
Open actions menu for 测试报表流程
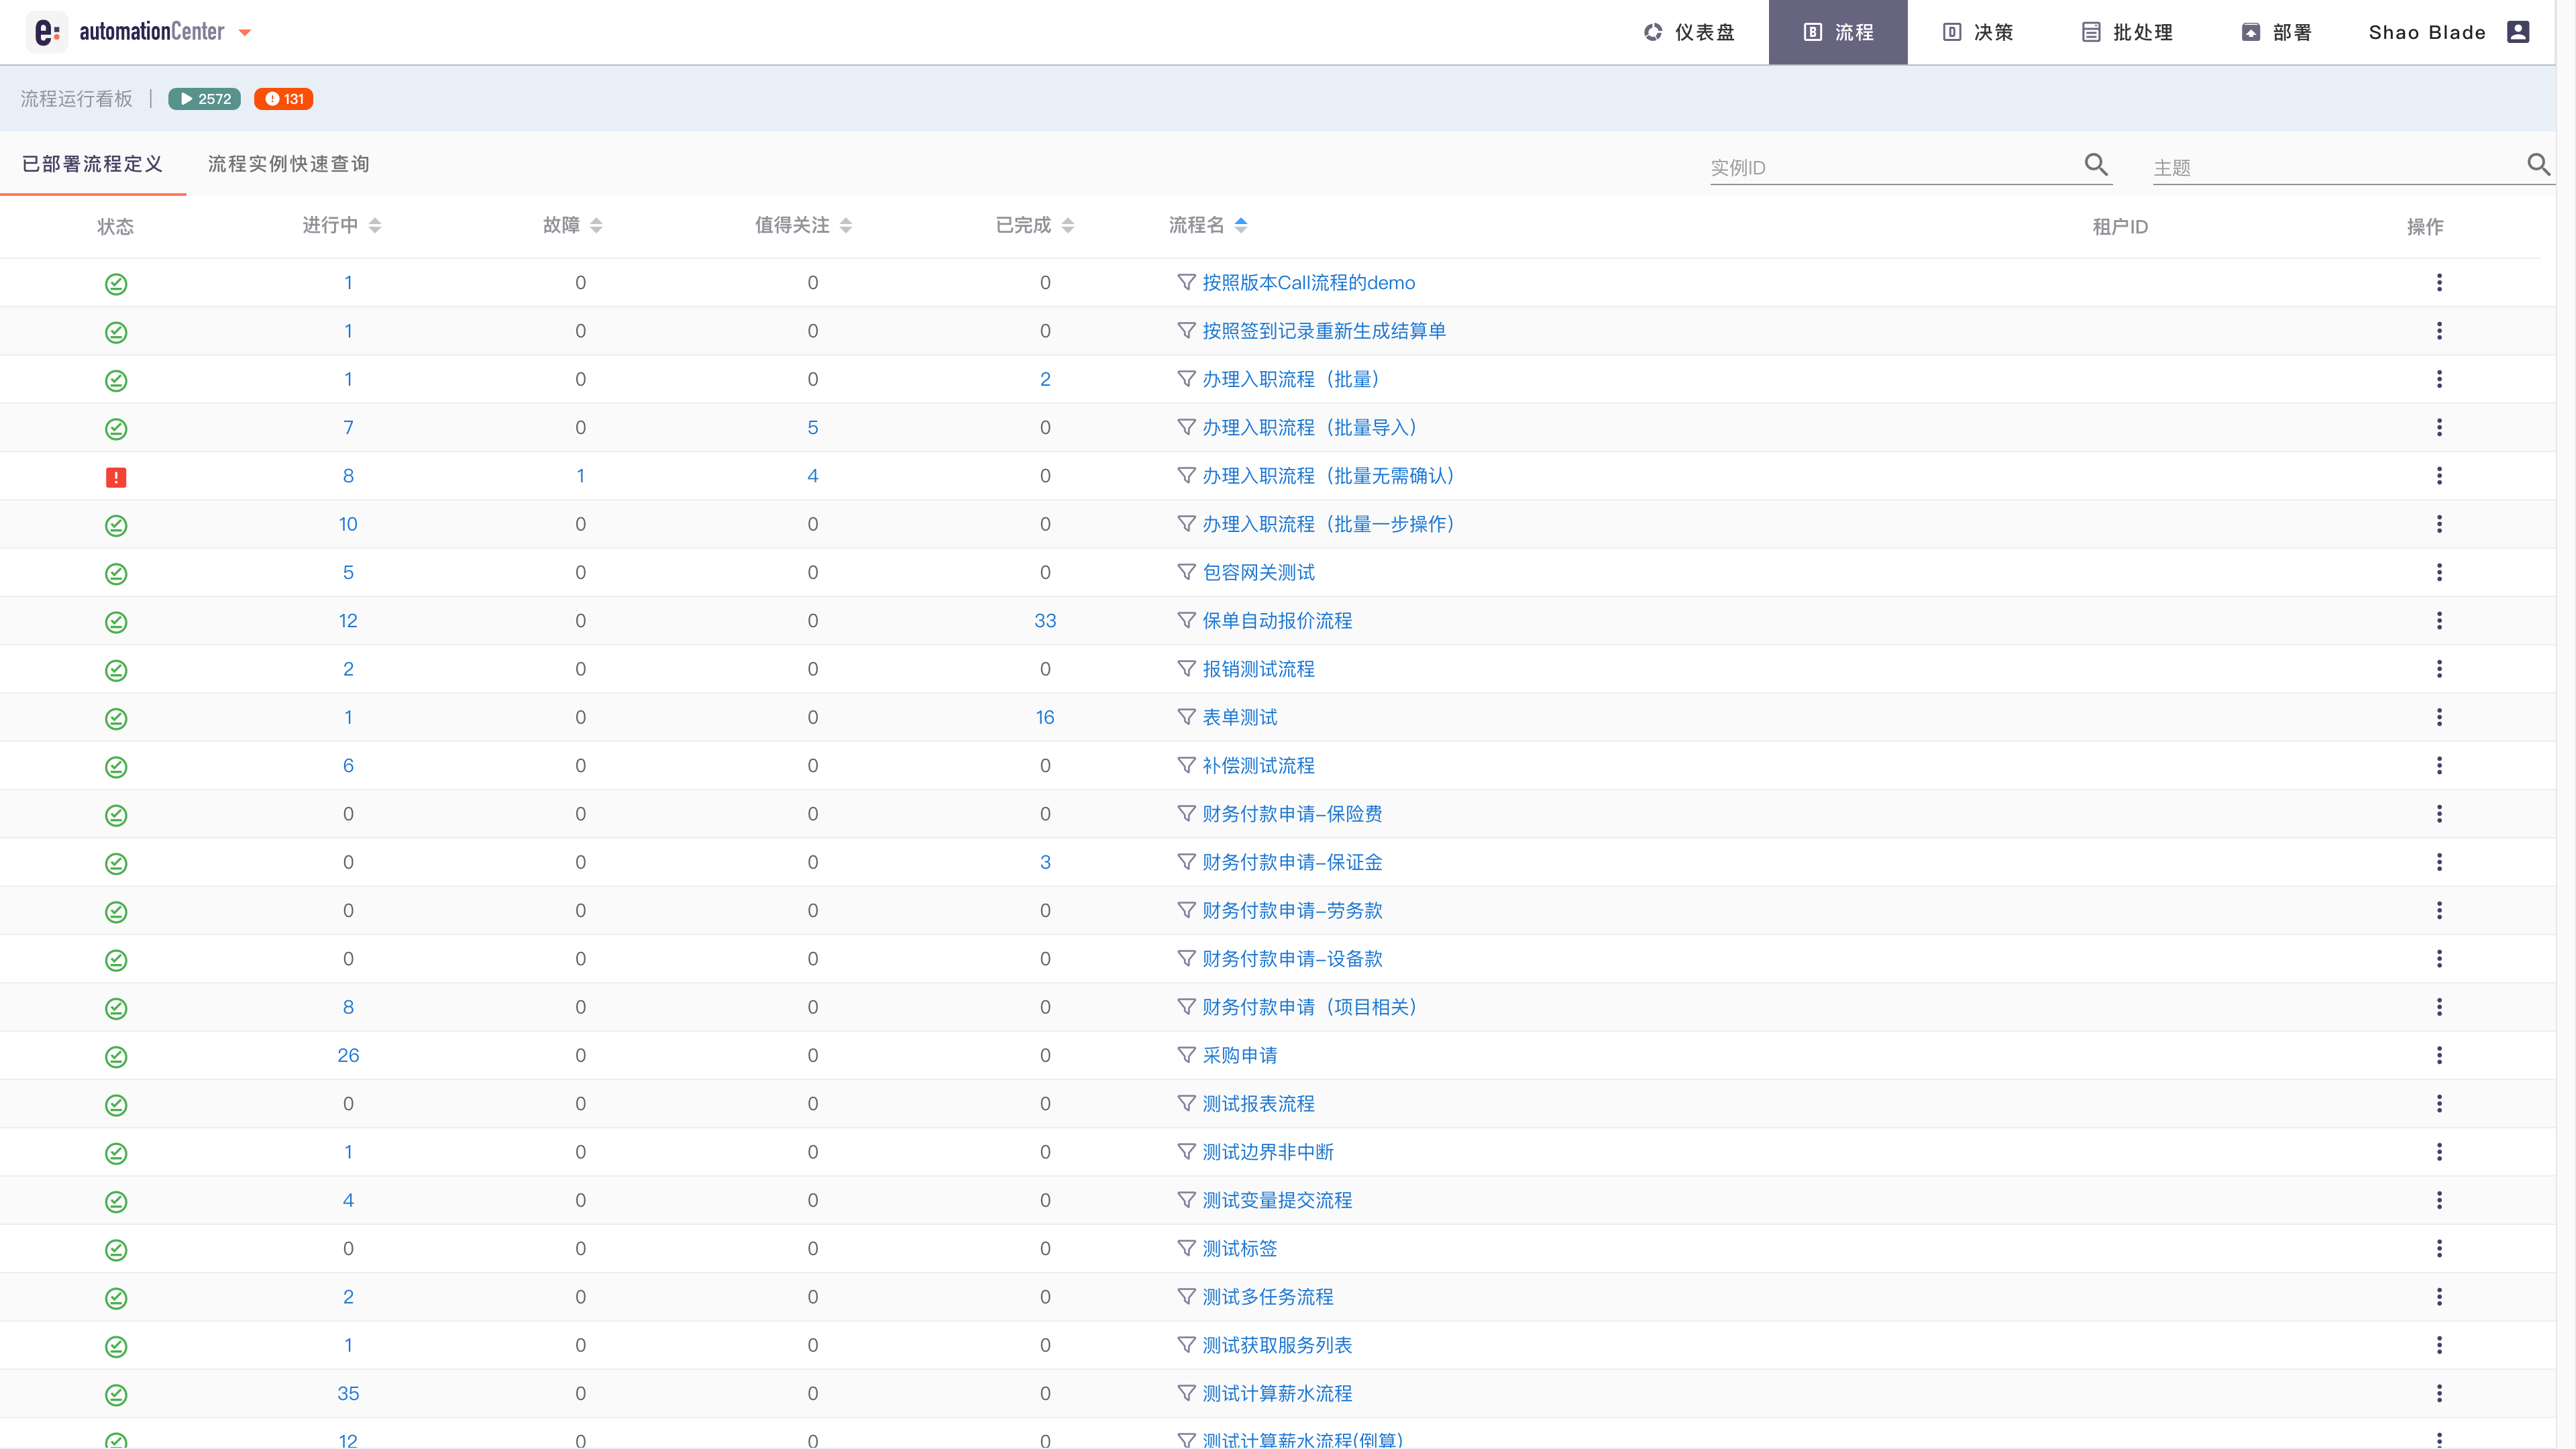(x=2439, y=1104)
